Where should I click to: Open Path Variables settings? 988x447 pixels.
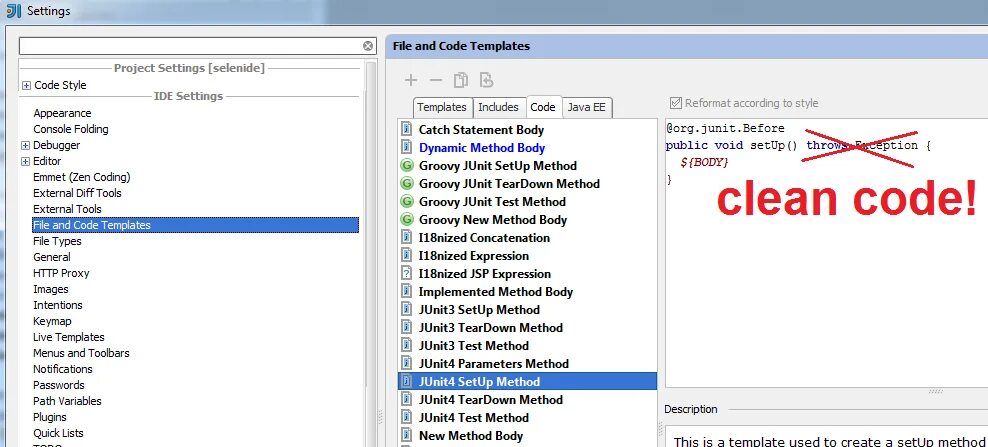[67, 401]
